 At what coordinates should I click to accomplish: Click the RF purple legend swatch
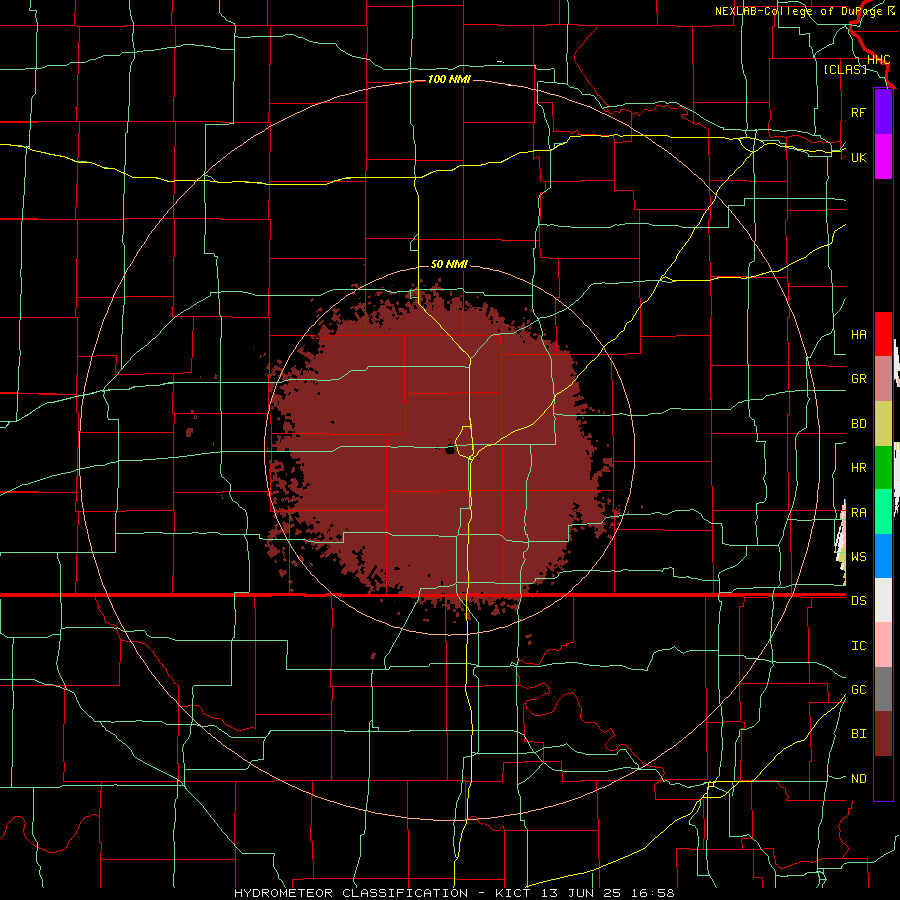[x=883, y=112]
